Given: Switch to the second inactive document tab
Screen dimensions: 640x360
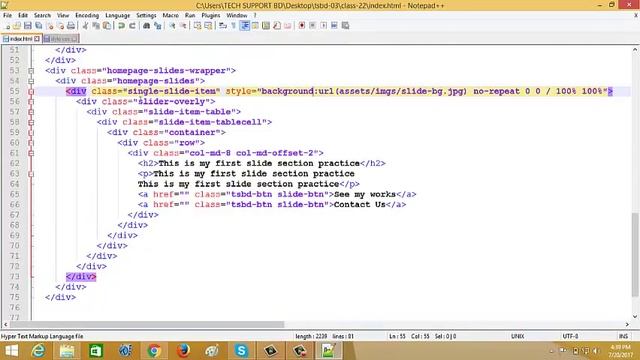Looking at the screenshot, I should 60,39.
